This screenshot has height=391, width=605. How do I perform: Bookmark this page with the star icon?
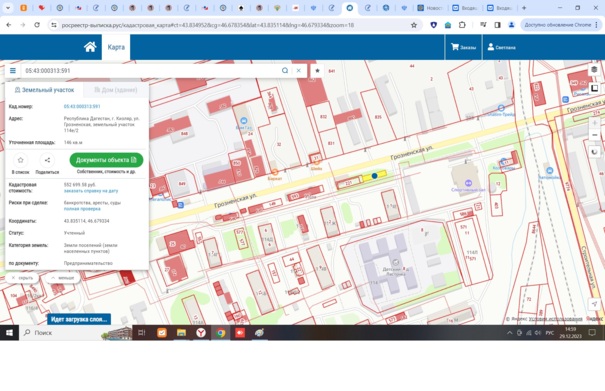coord(414,25)
